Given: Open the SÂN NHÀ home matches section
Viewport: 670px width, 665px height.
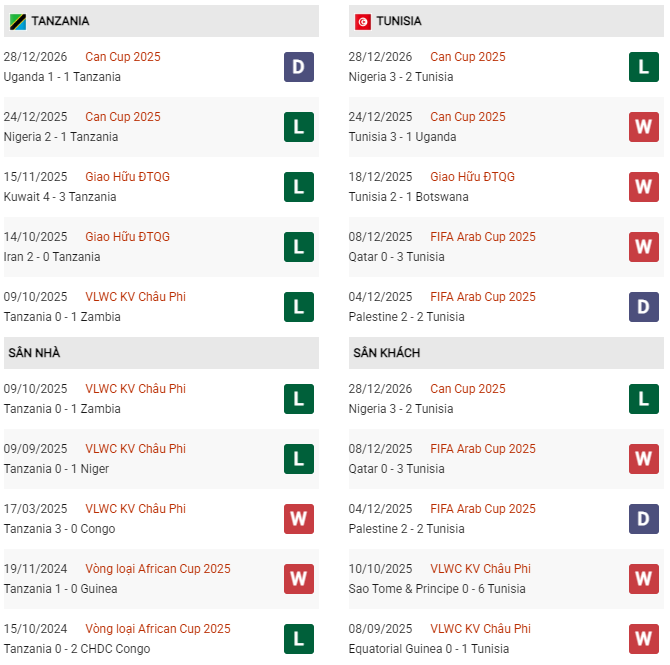Looking at the screenshot, I should point(34,353).
